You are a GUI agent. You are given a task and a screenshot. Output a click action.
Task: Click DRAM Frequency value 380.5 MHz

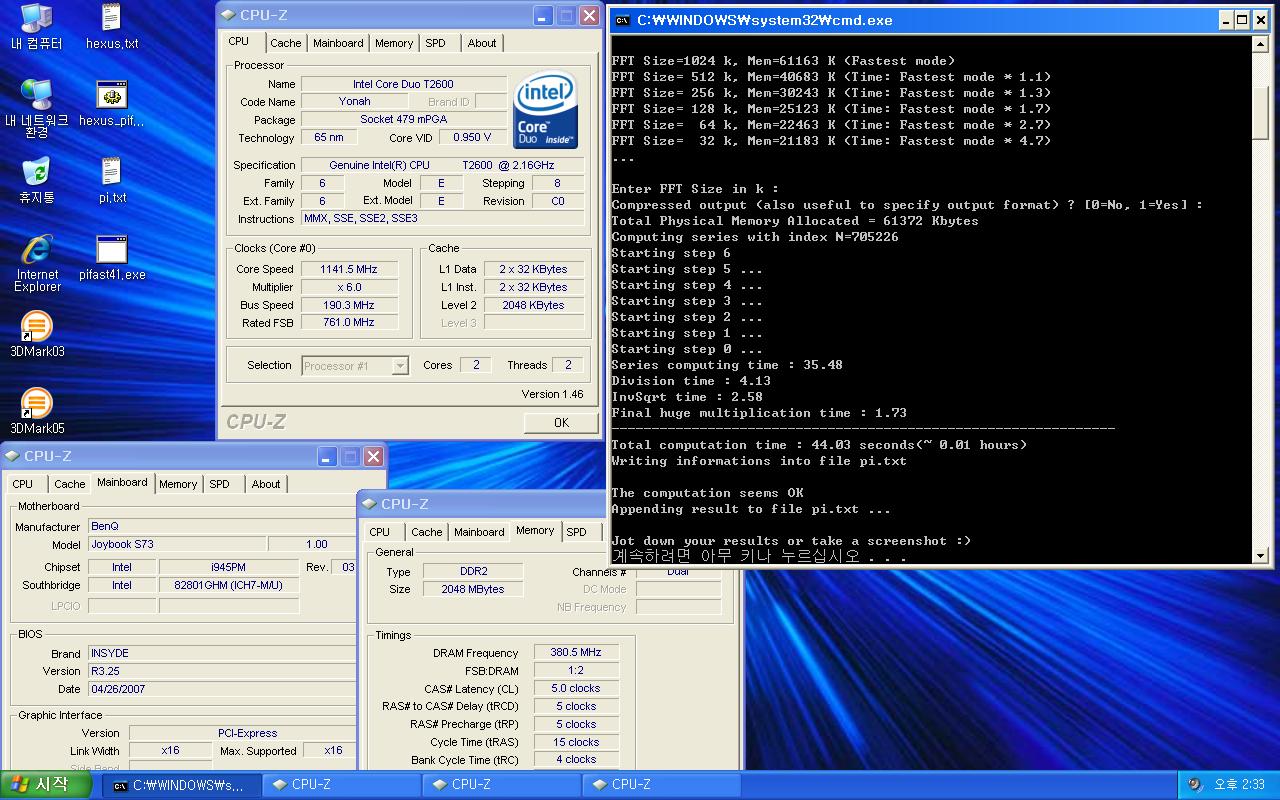tap(576, 653)
